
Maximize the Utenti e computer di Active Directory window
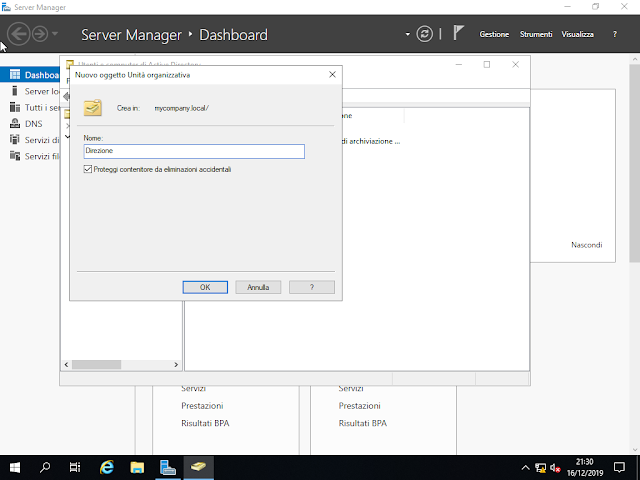tap(487, 64)
